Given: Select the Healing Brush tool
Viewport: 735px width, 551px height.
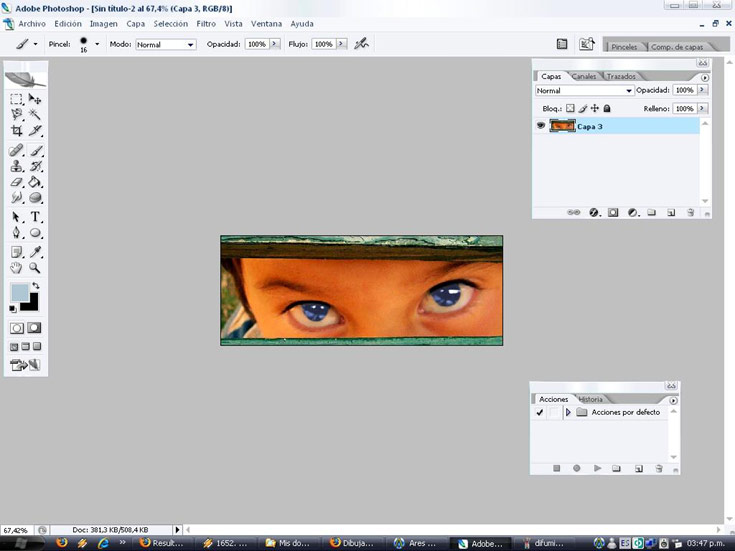Looking at the screenshot, I should pos(16,151).
